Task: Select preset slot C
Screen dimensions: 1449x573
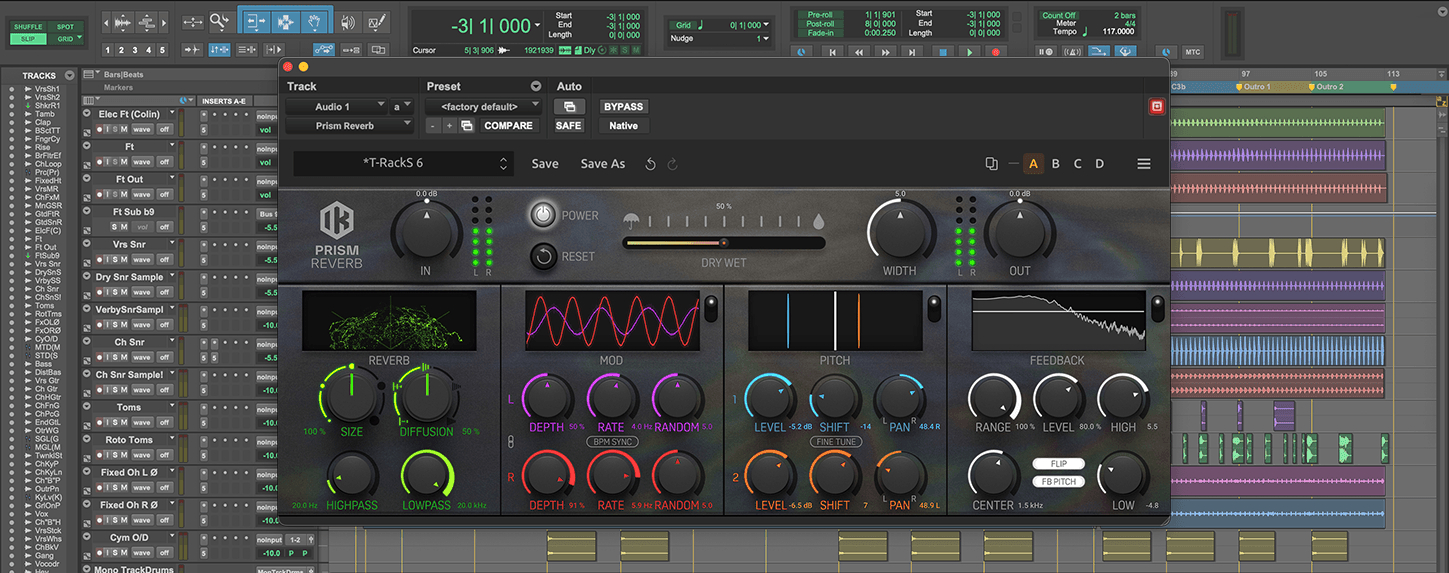Action: pos(1078,164)
